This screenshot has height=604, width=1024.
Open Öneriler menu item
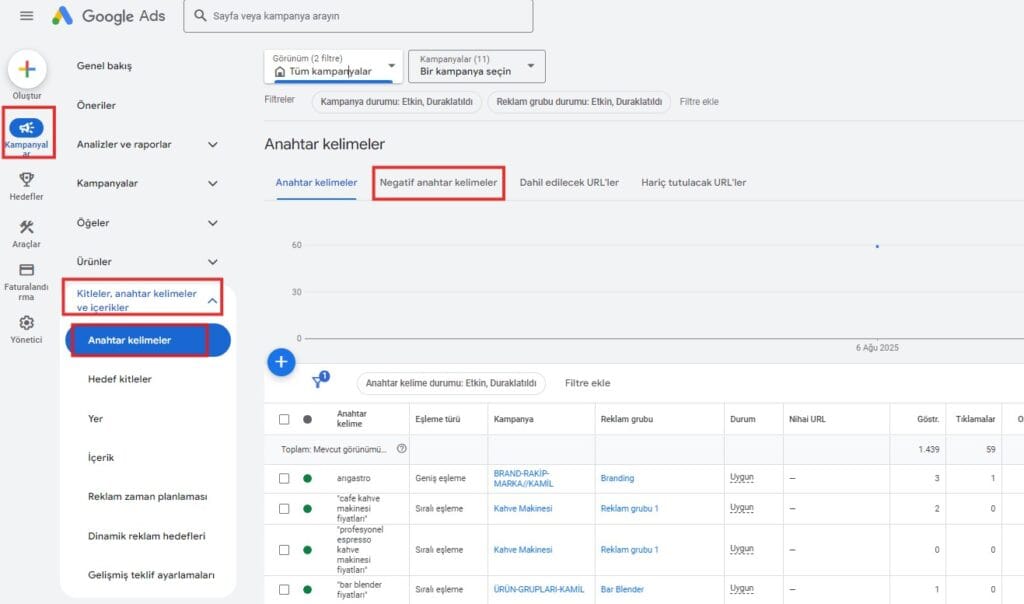(x=96, y=105)
